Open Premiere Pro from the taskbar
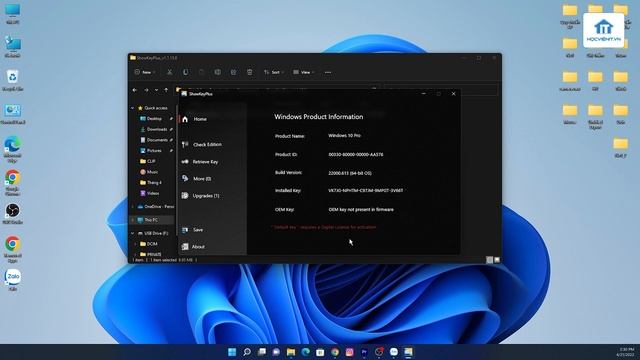 [364, 352]
